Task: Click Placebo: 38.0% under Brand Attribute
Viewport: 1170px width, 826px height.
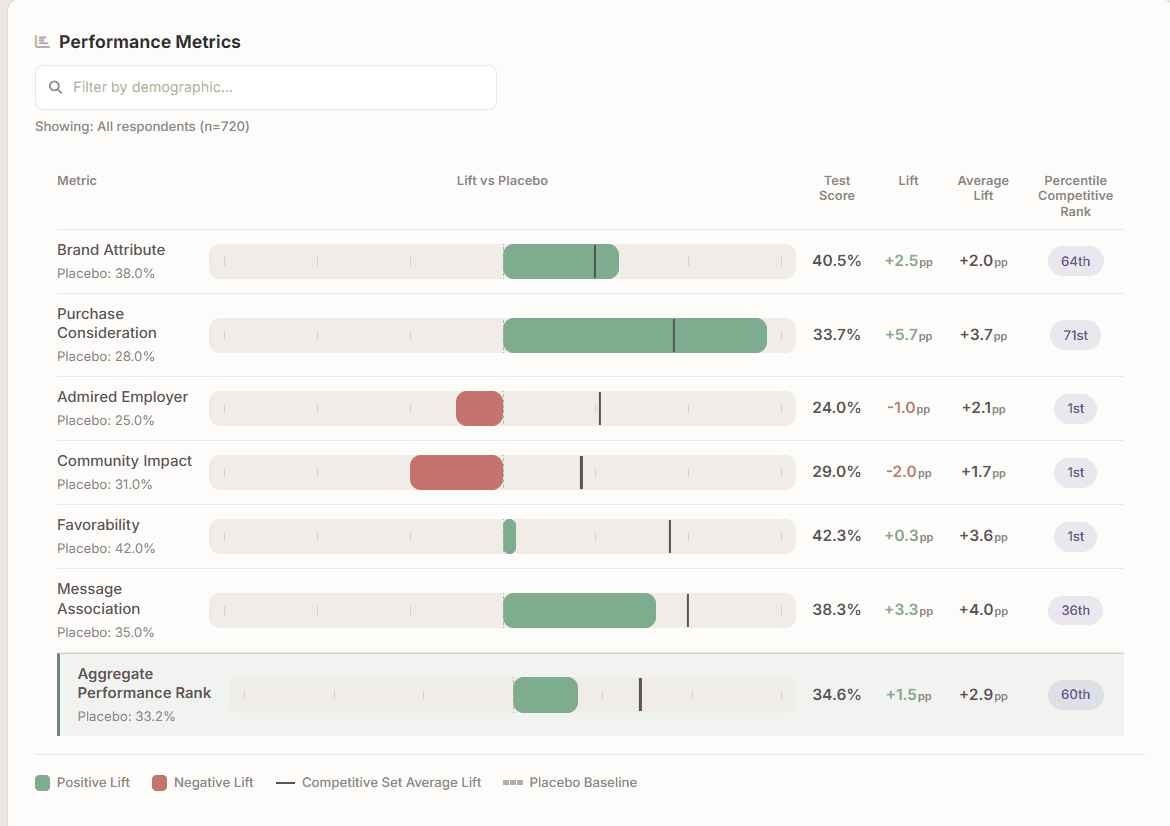Action: coord(106,273)
